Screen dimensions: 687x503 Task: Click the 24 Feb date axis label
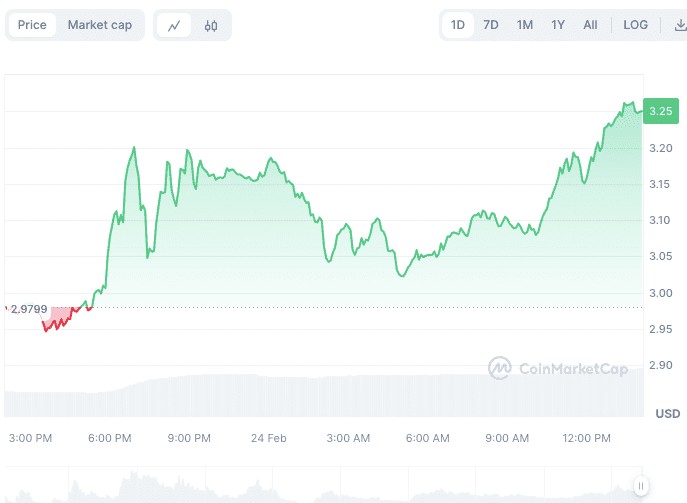269,438
